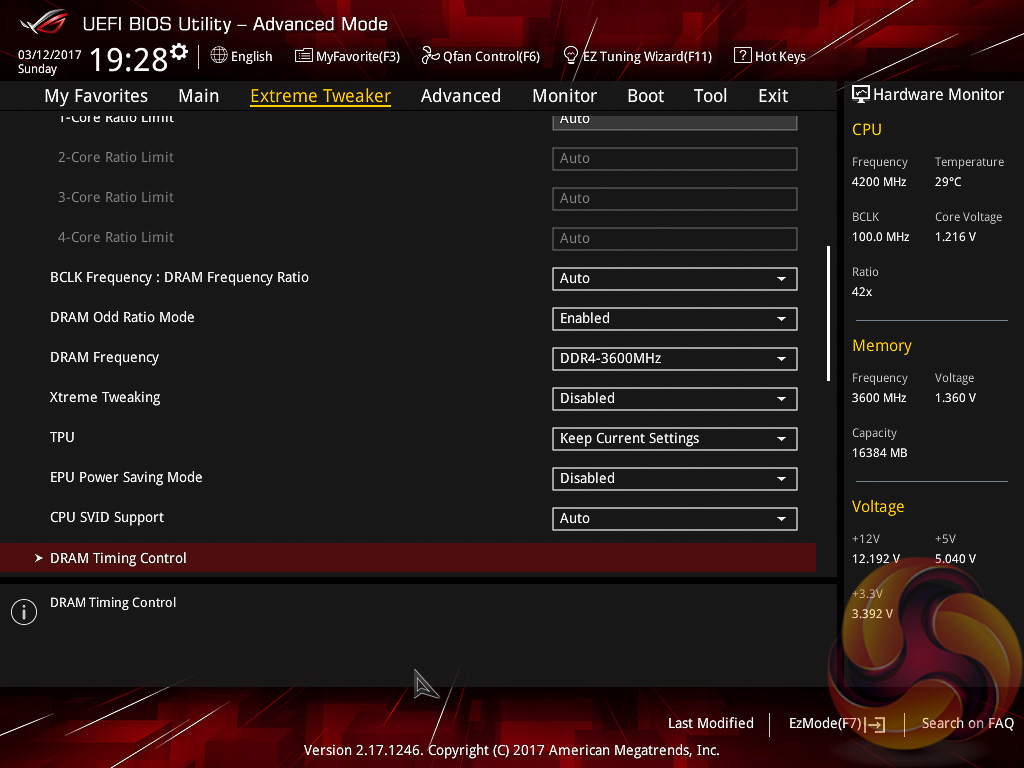Click CPU frequency 4200 MHz value
1024x768 pixels.
coord(879,182)
